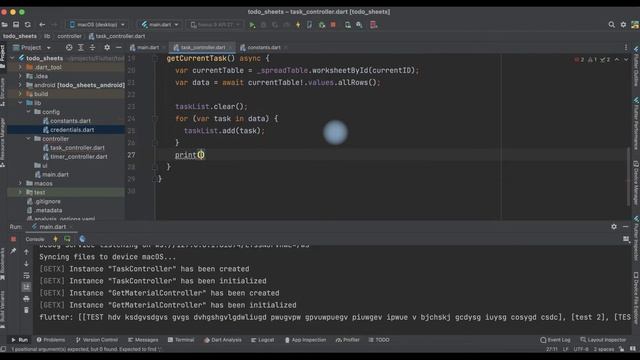Expand the android folder in tree
Viewport: 640px width, 360px height.
tap(20, 85)
